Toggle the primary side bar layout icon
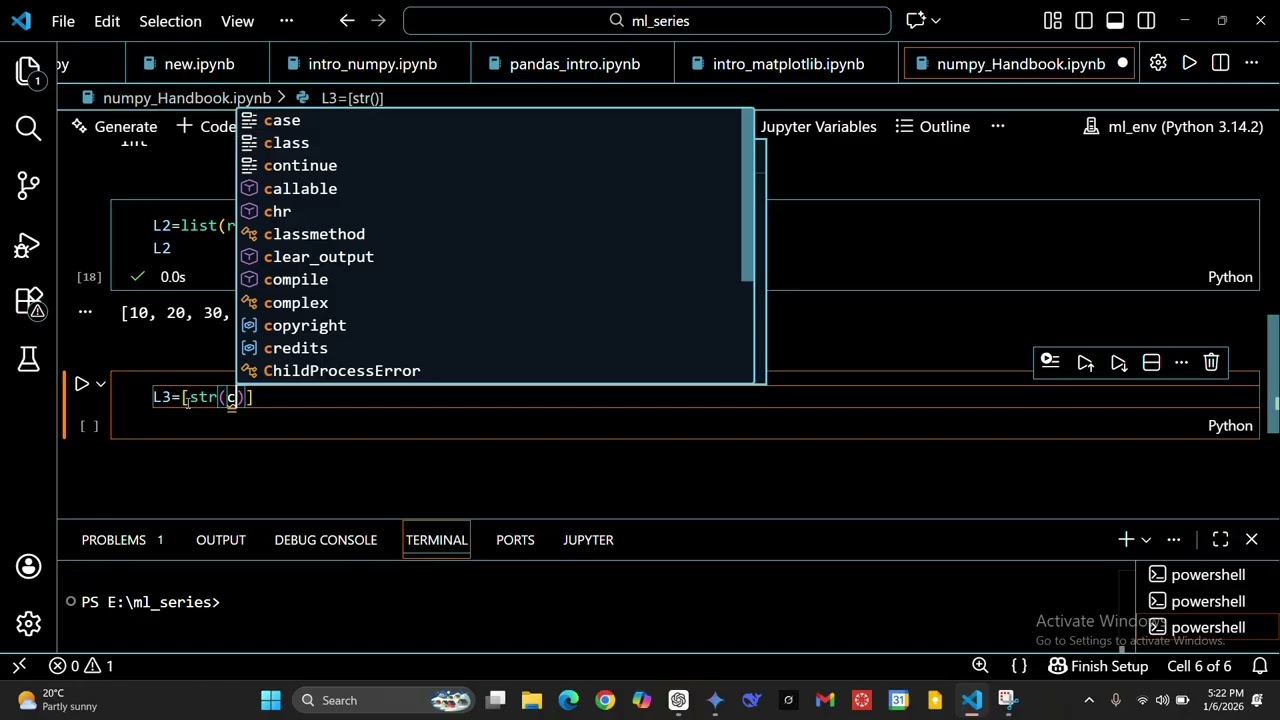 click(1084, 20)
